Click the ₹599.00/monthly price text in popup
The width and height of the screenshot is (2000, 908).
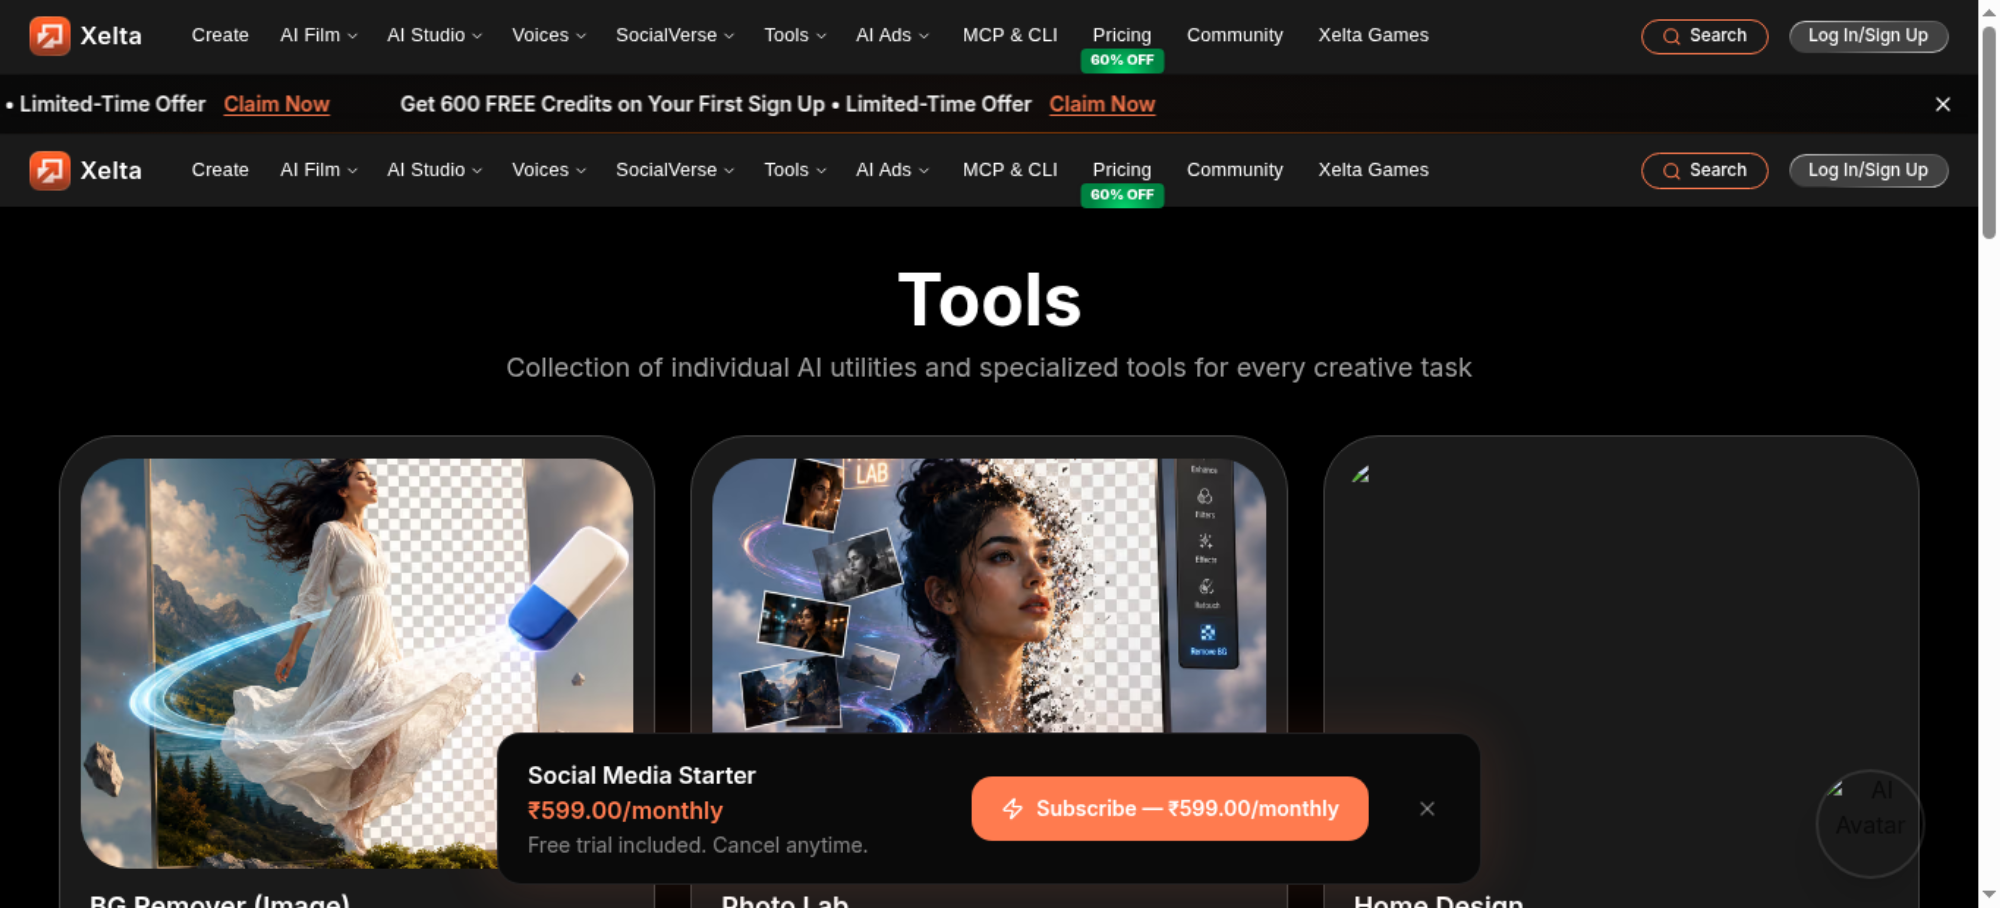pyautogui.click(x=625, y=810)
